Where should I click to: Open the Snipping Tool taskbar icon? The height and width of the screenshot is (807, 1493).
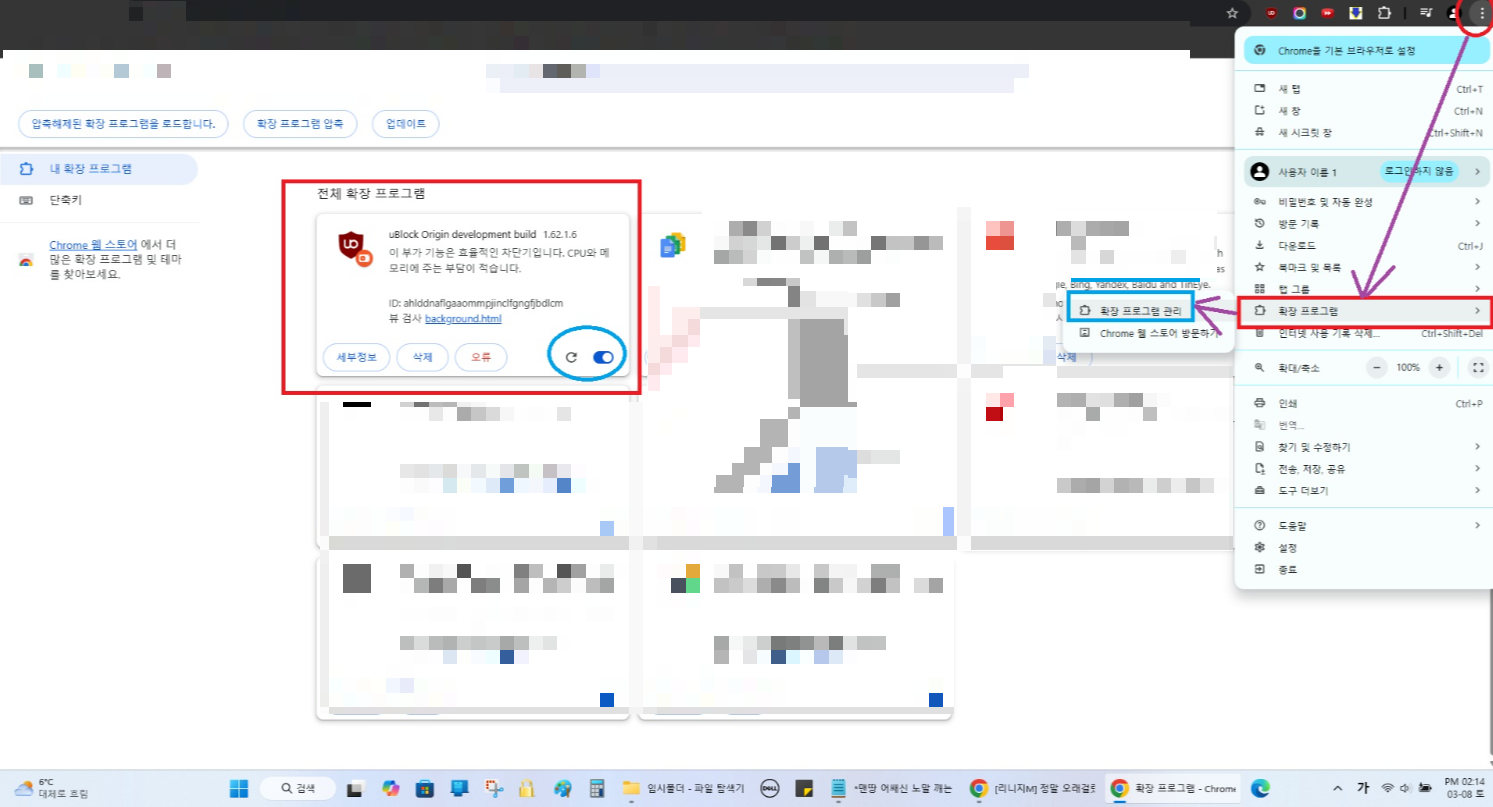(x=492, y=788)
